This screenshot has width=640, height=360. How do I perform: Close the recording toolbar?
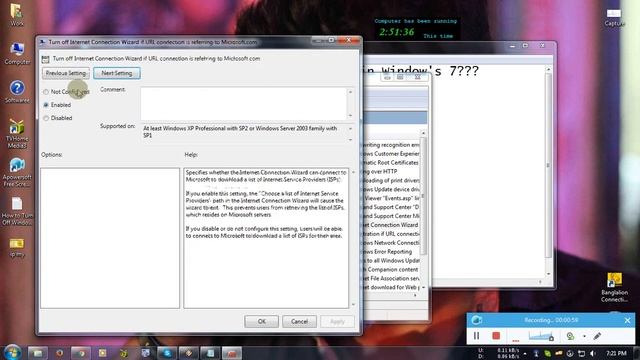click(x=627, y=321)
